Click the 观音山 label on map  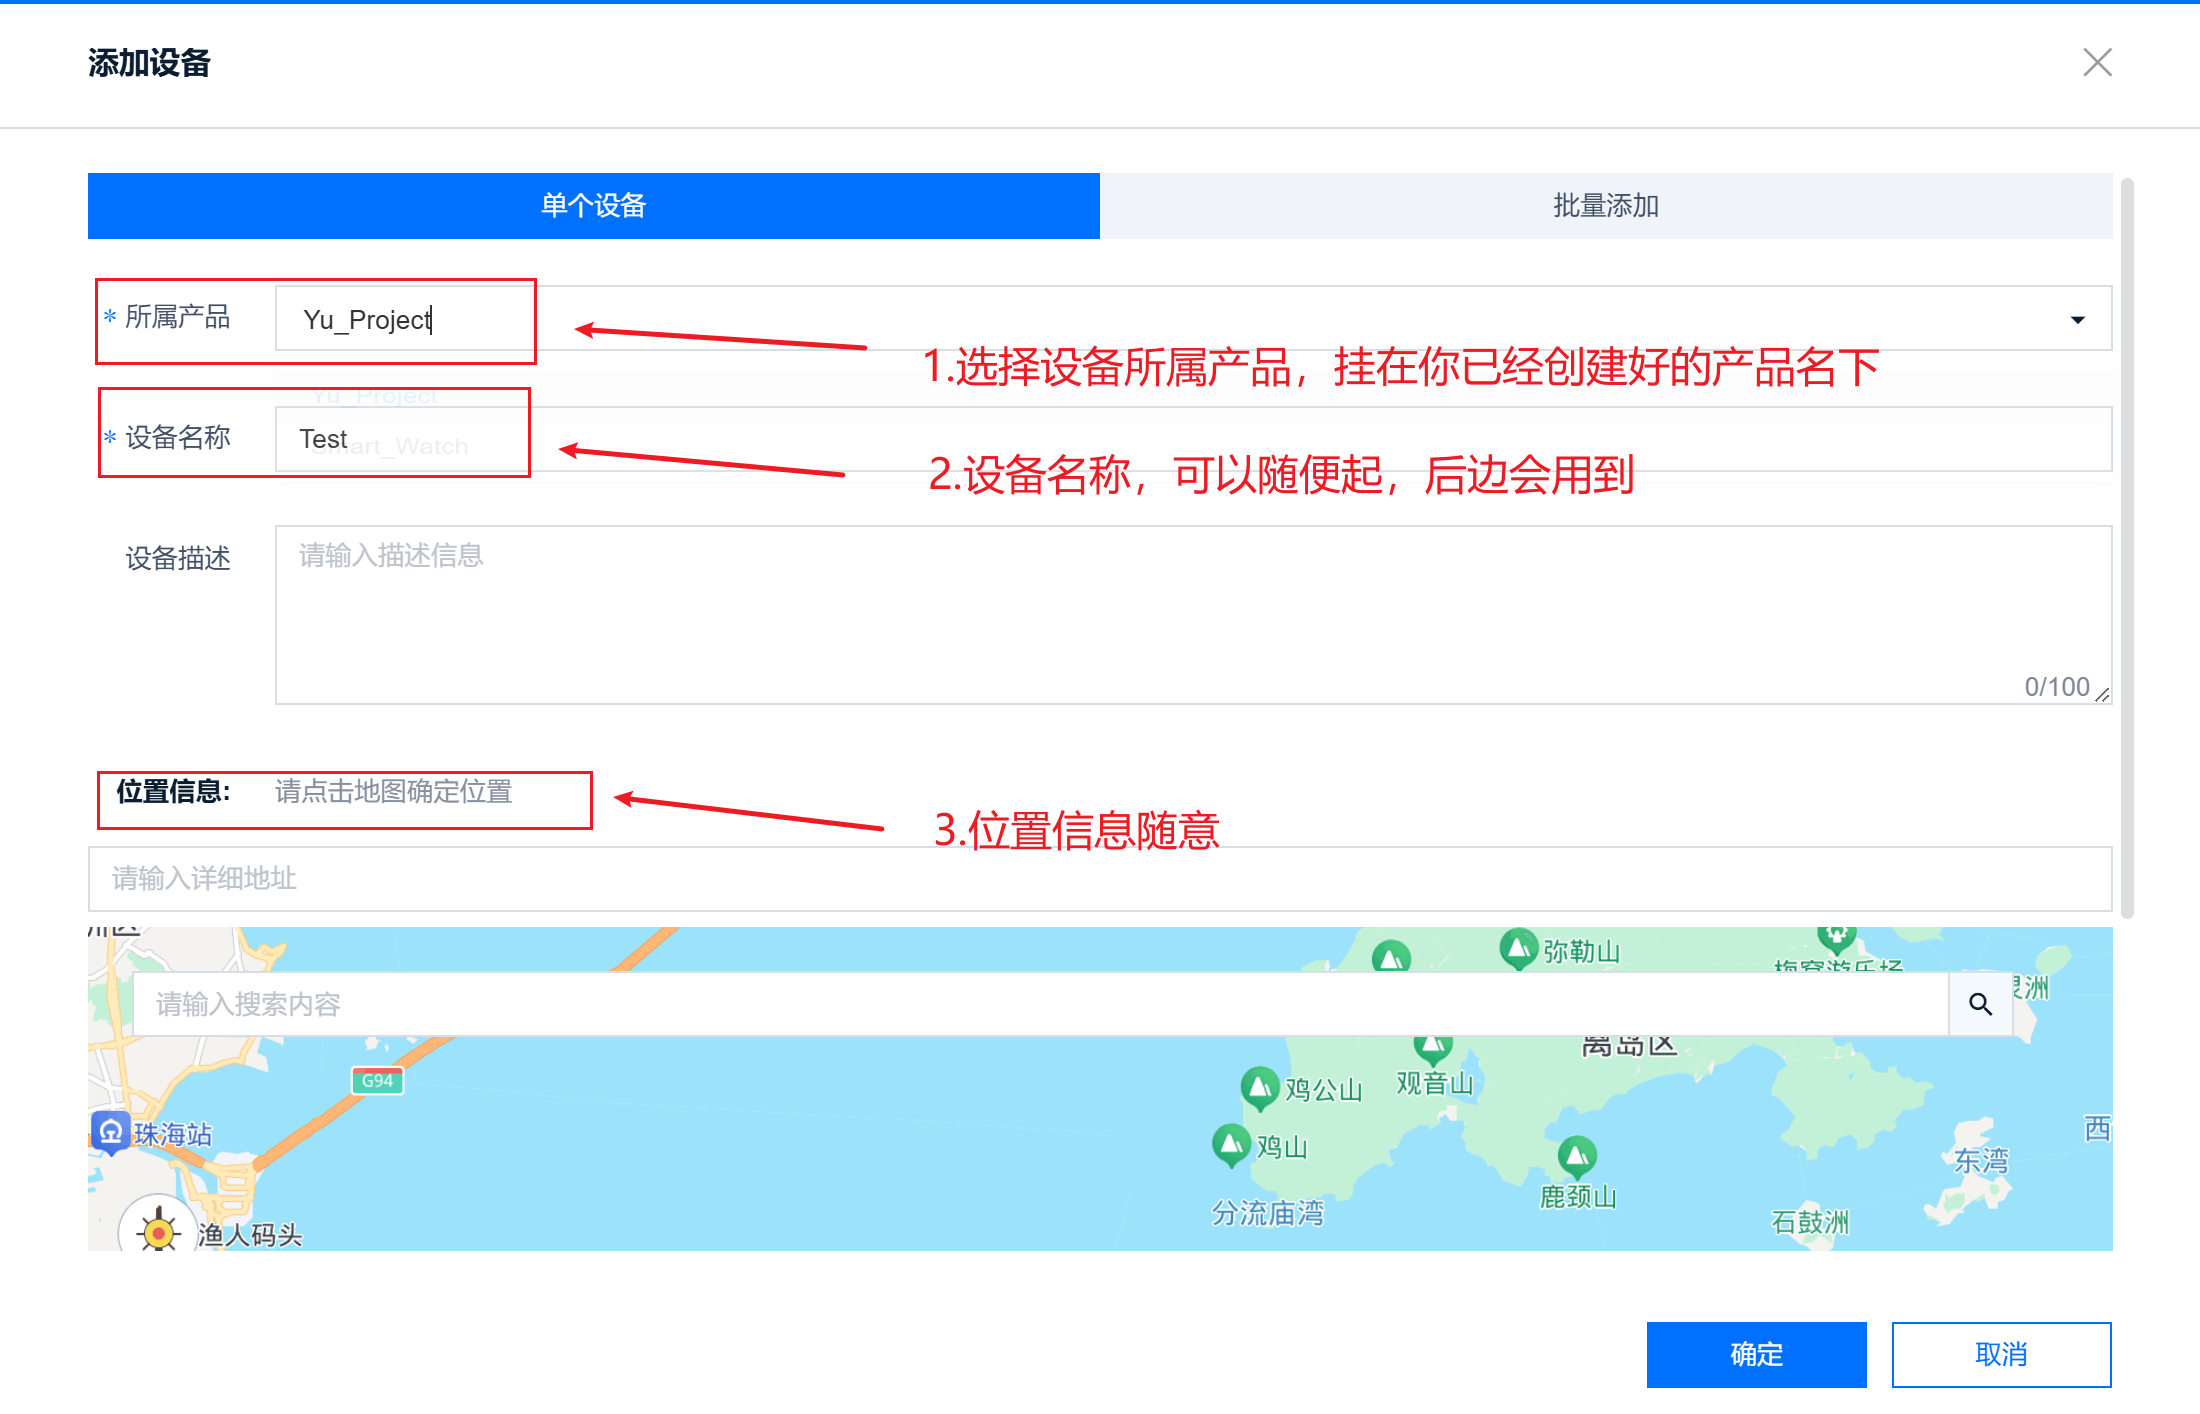(x=1435, y=1083)
